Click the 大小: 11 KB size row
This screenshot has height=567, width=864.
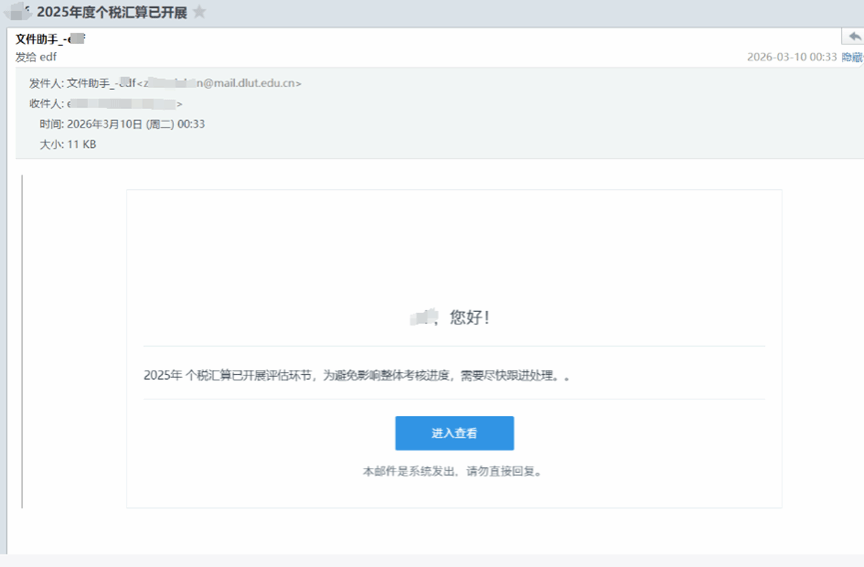[68, 144]
